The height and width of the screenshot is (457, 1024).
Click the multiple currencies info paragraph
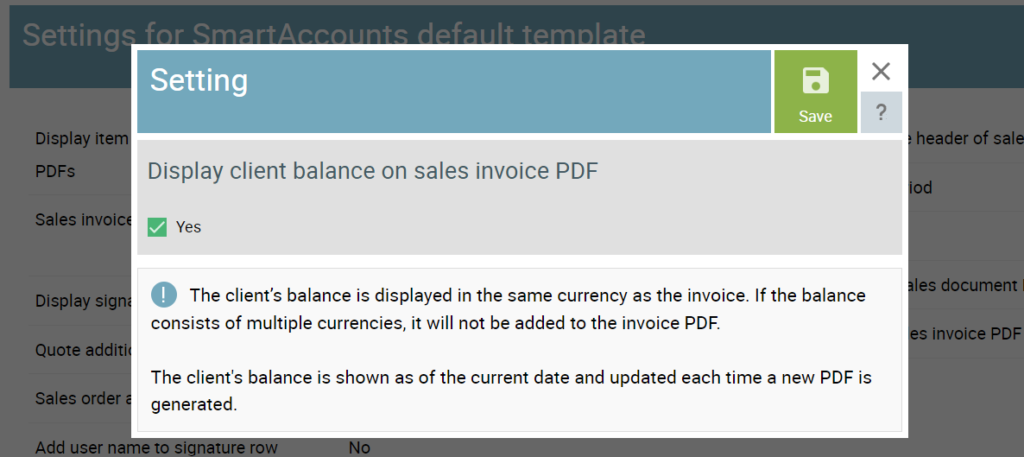coord(509,309)
